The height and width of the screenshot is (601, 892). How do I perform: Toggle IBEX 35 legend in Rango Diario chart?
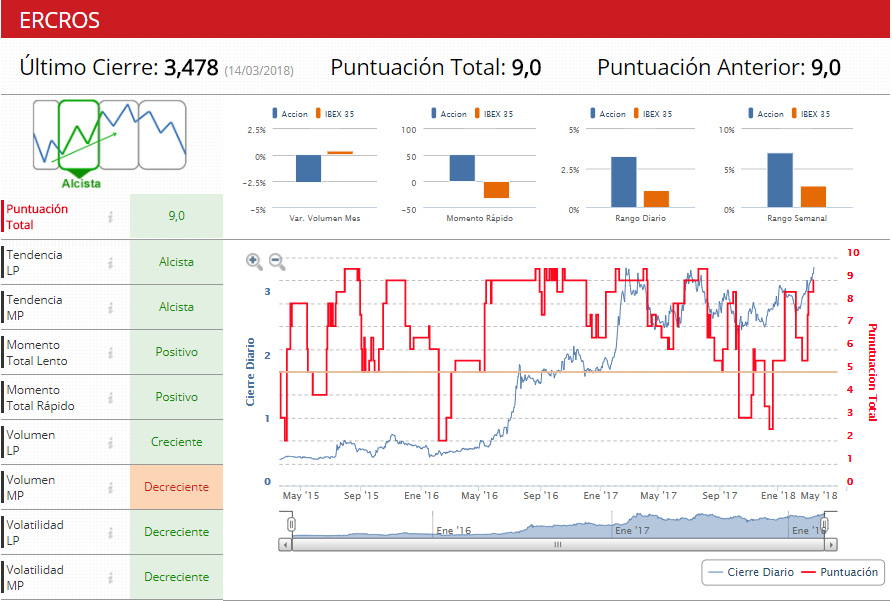point(653,114)
